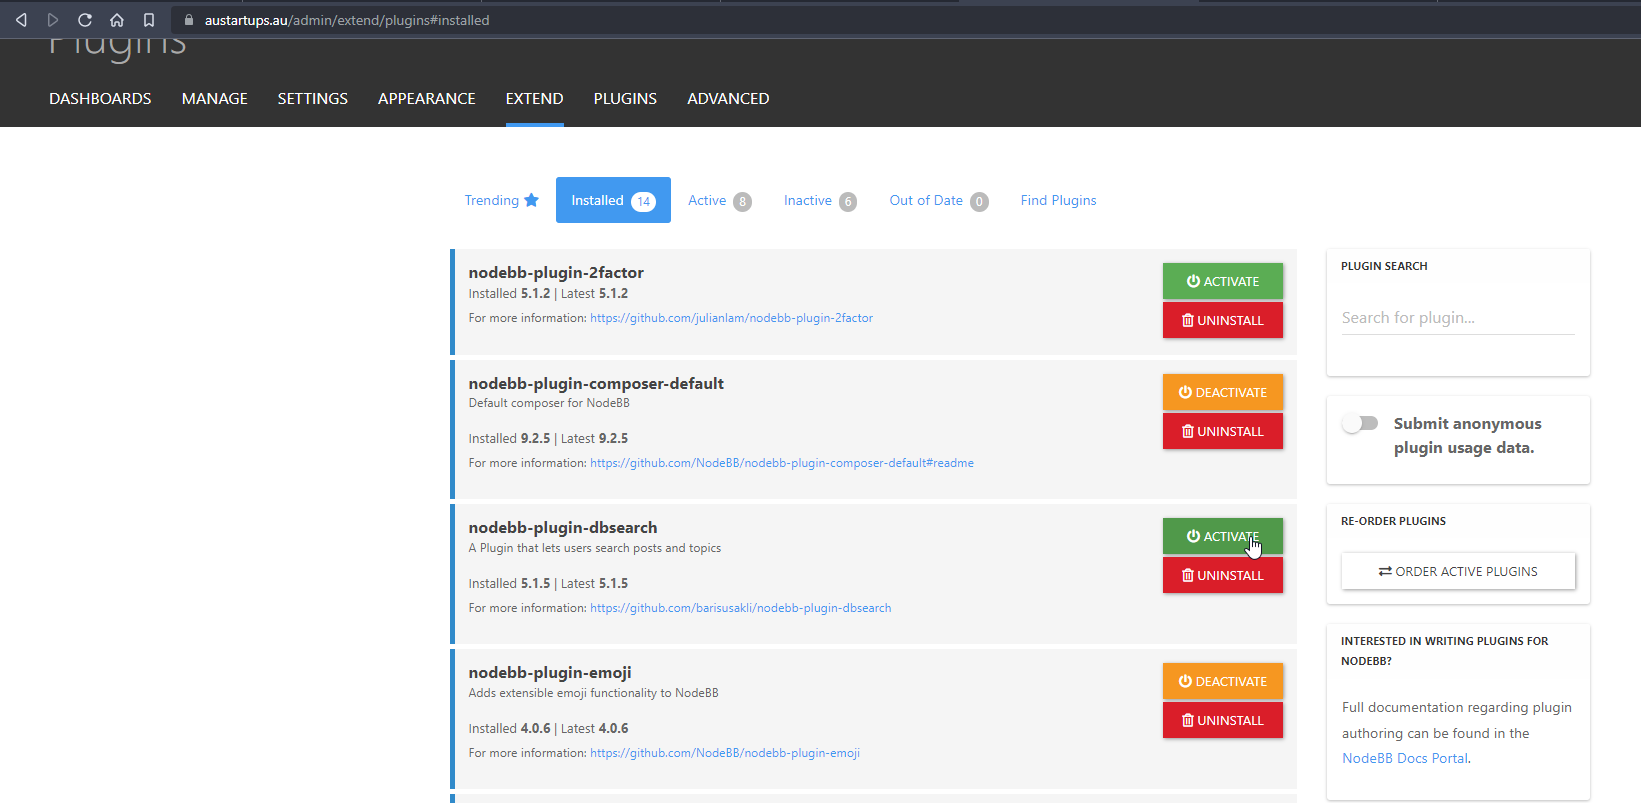1641x803 pixels.
Task: Click the star icon next to Trending
Action: tap(531, 200)
